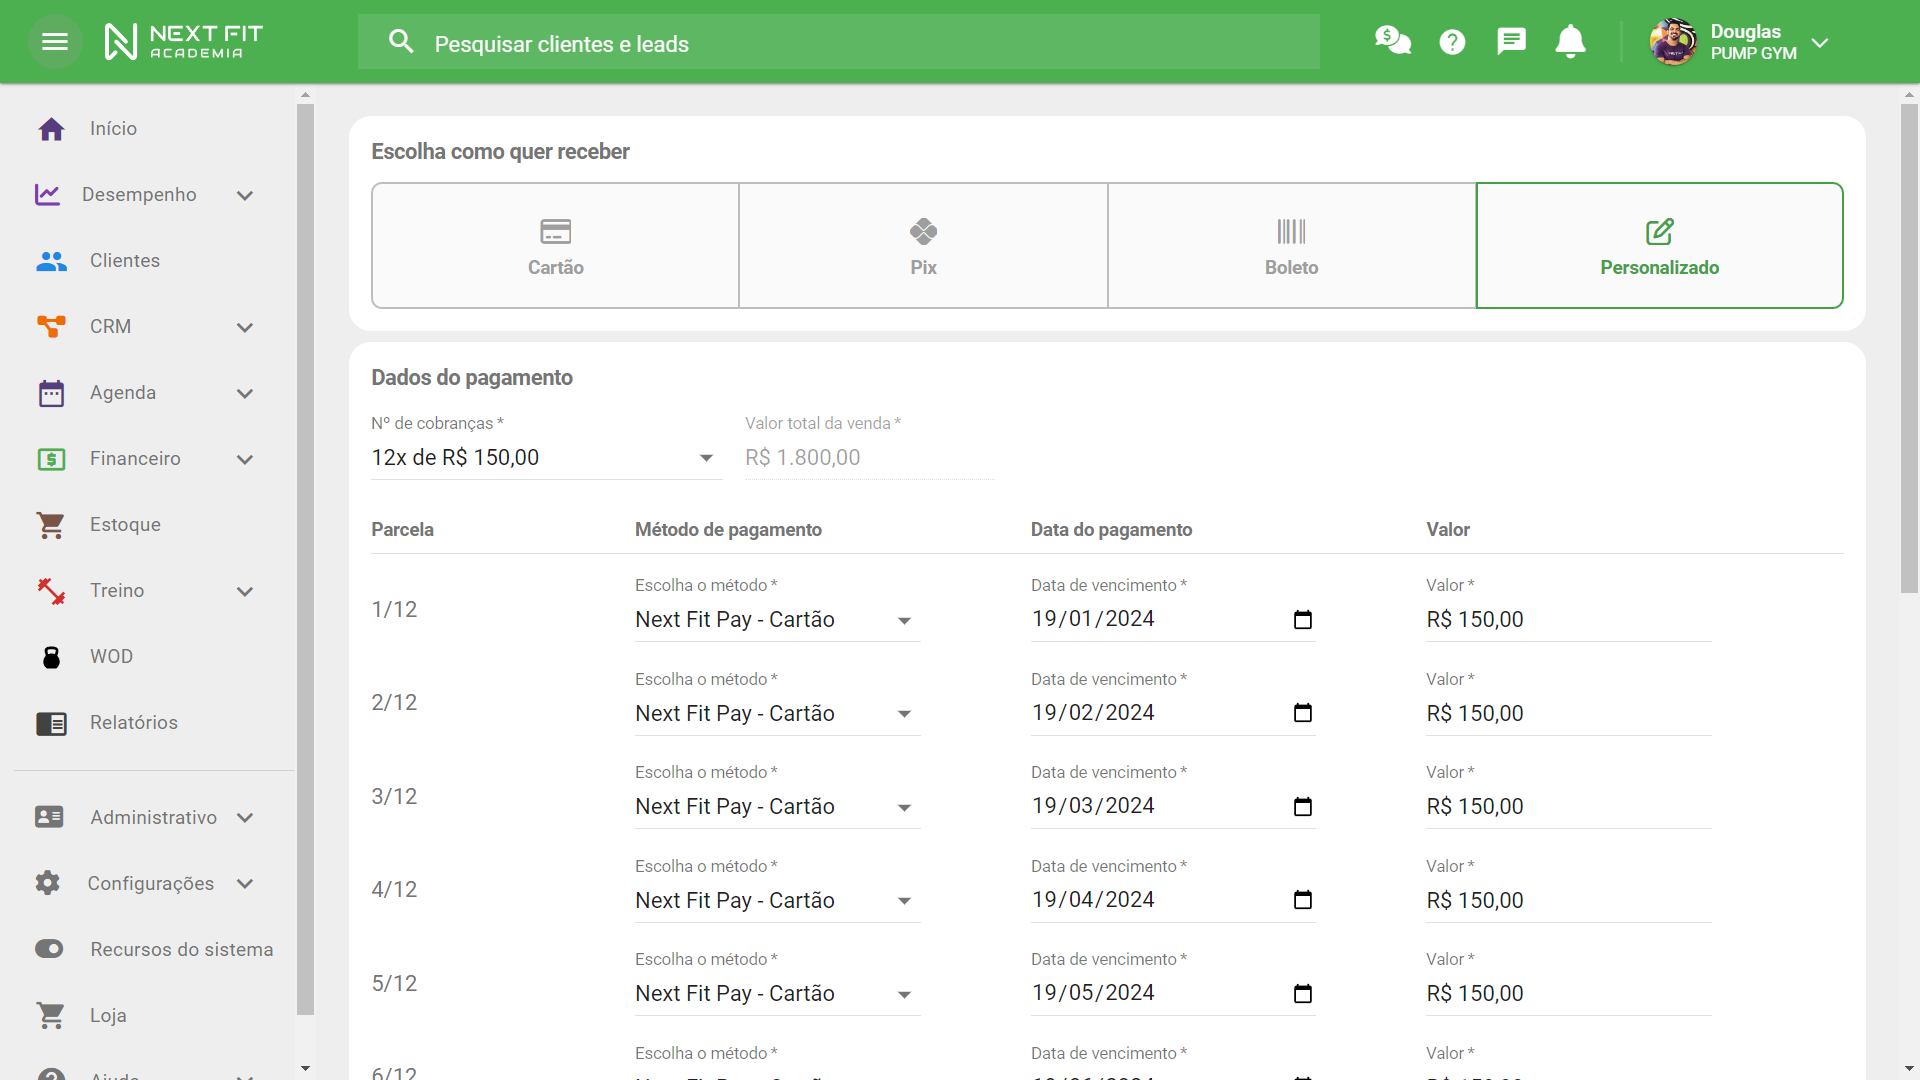Image resolution: width=1920 pixels, height=1080 pixels.
Task: Go to Início home icon
Action: coord(52,129)
